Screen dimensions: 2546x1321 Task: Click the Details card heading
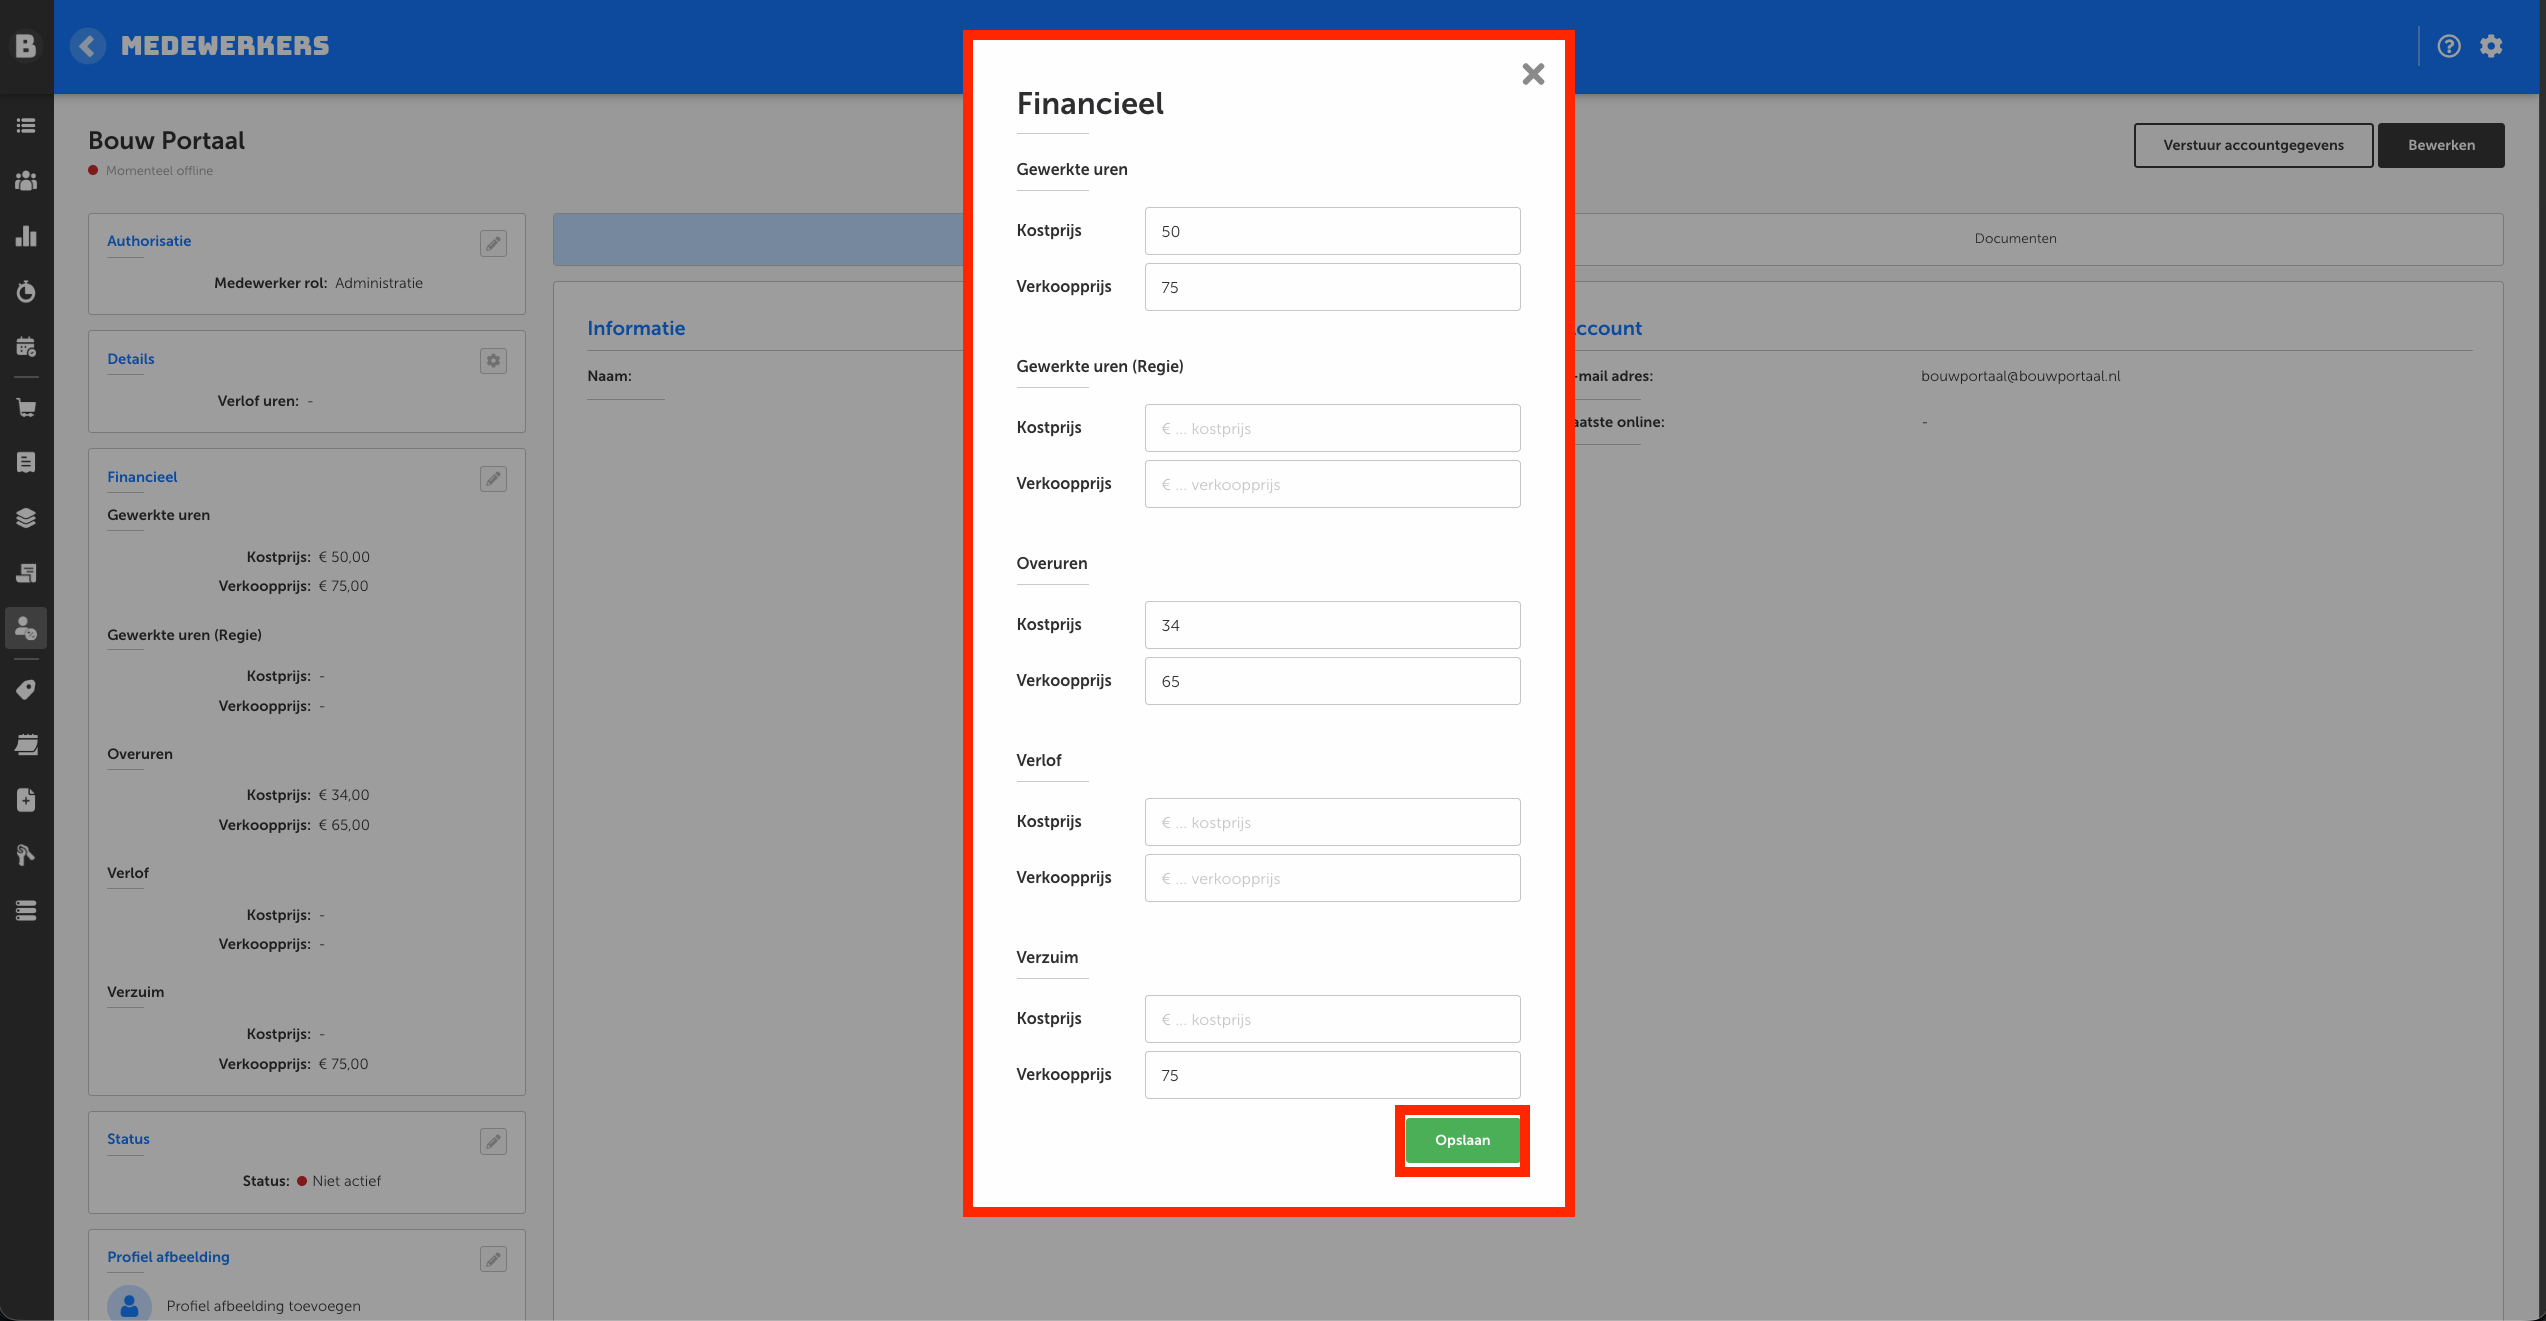[131, 359]
